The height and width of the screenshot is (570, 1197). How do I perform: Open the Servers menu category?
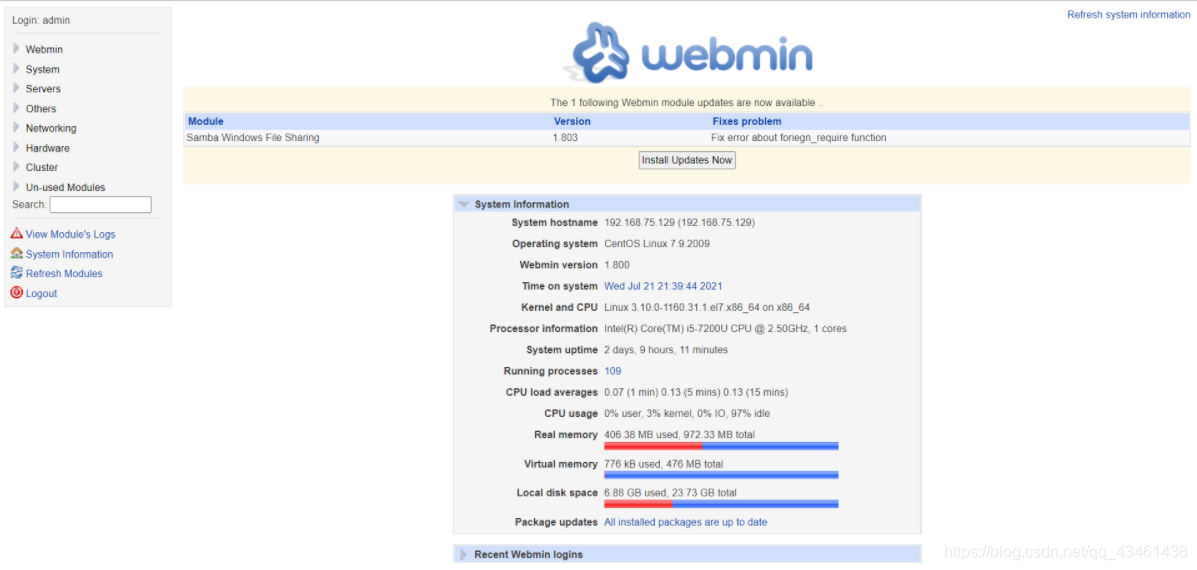click(44, 89)
